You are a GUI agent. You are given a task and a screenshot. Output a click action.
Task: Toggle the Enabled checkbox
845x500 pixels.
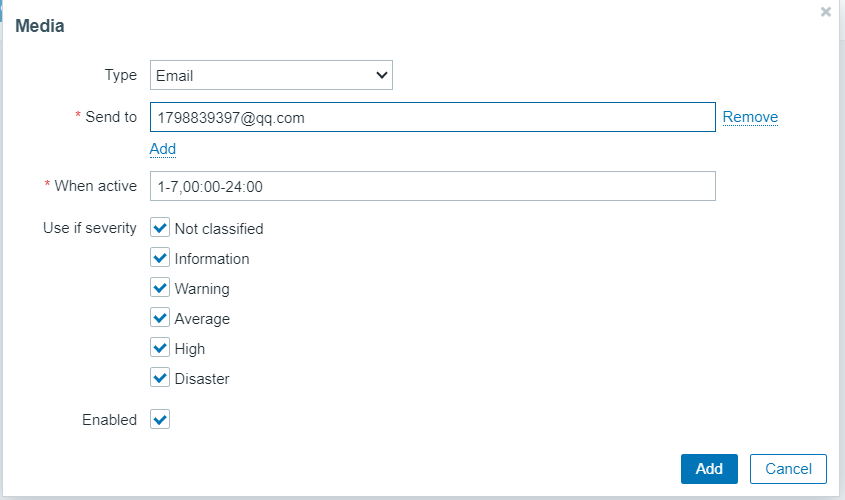click(x=160, y=419)
